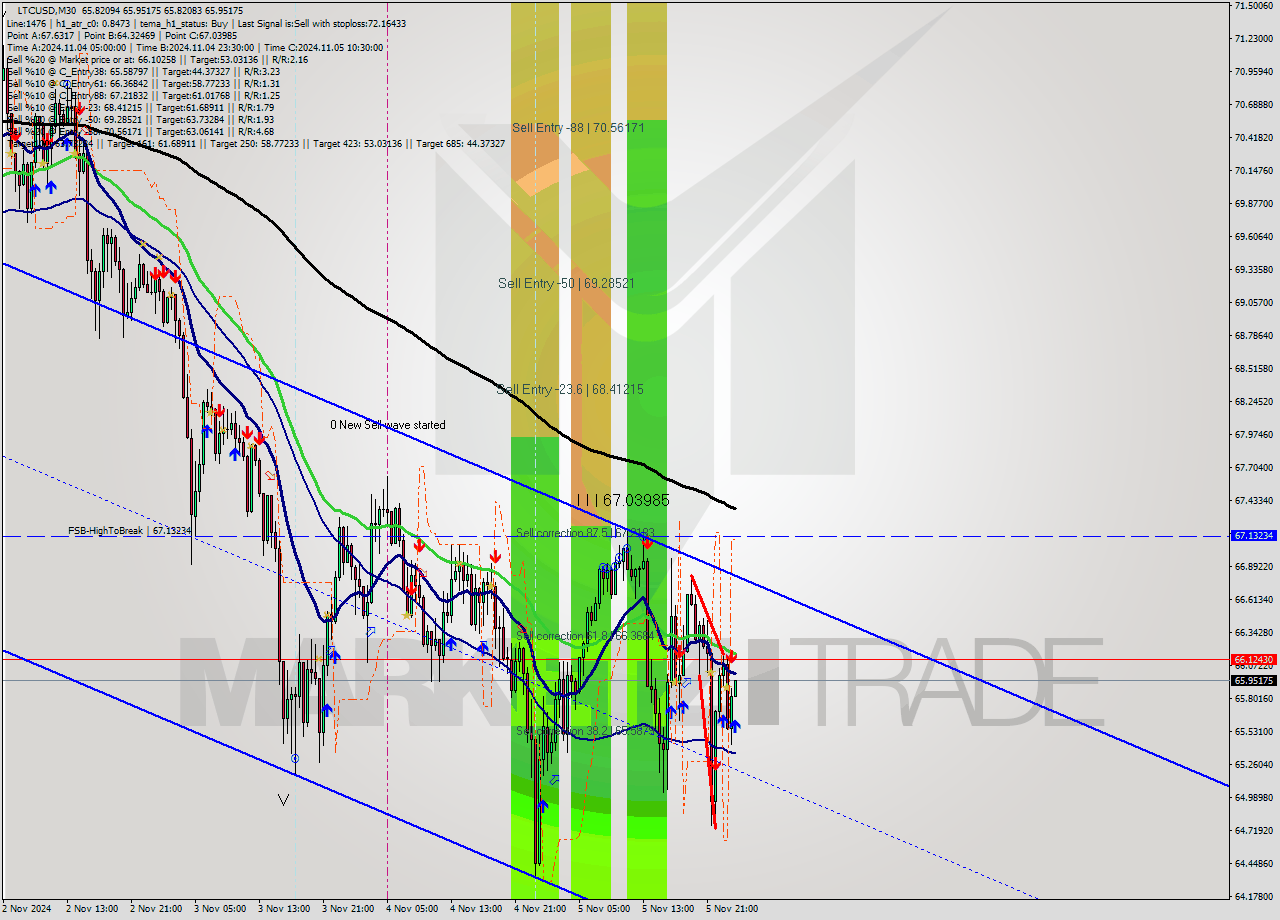
Task: Click the LTCUSD,M30 symbol title text
Action: click(x=48, y=10)
